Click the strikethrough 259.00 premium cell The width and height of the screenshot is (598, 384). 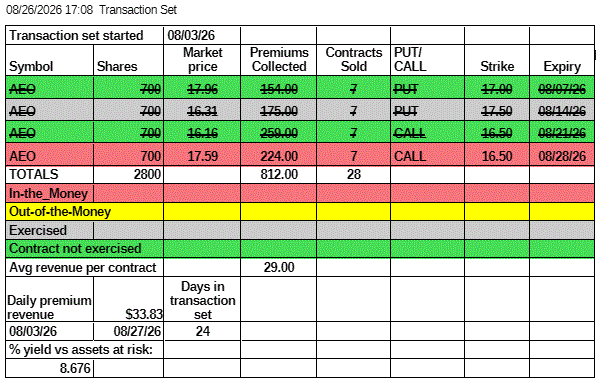[x=278, y=133]
